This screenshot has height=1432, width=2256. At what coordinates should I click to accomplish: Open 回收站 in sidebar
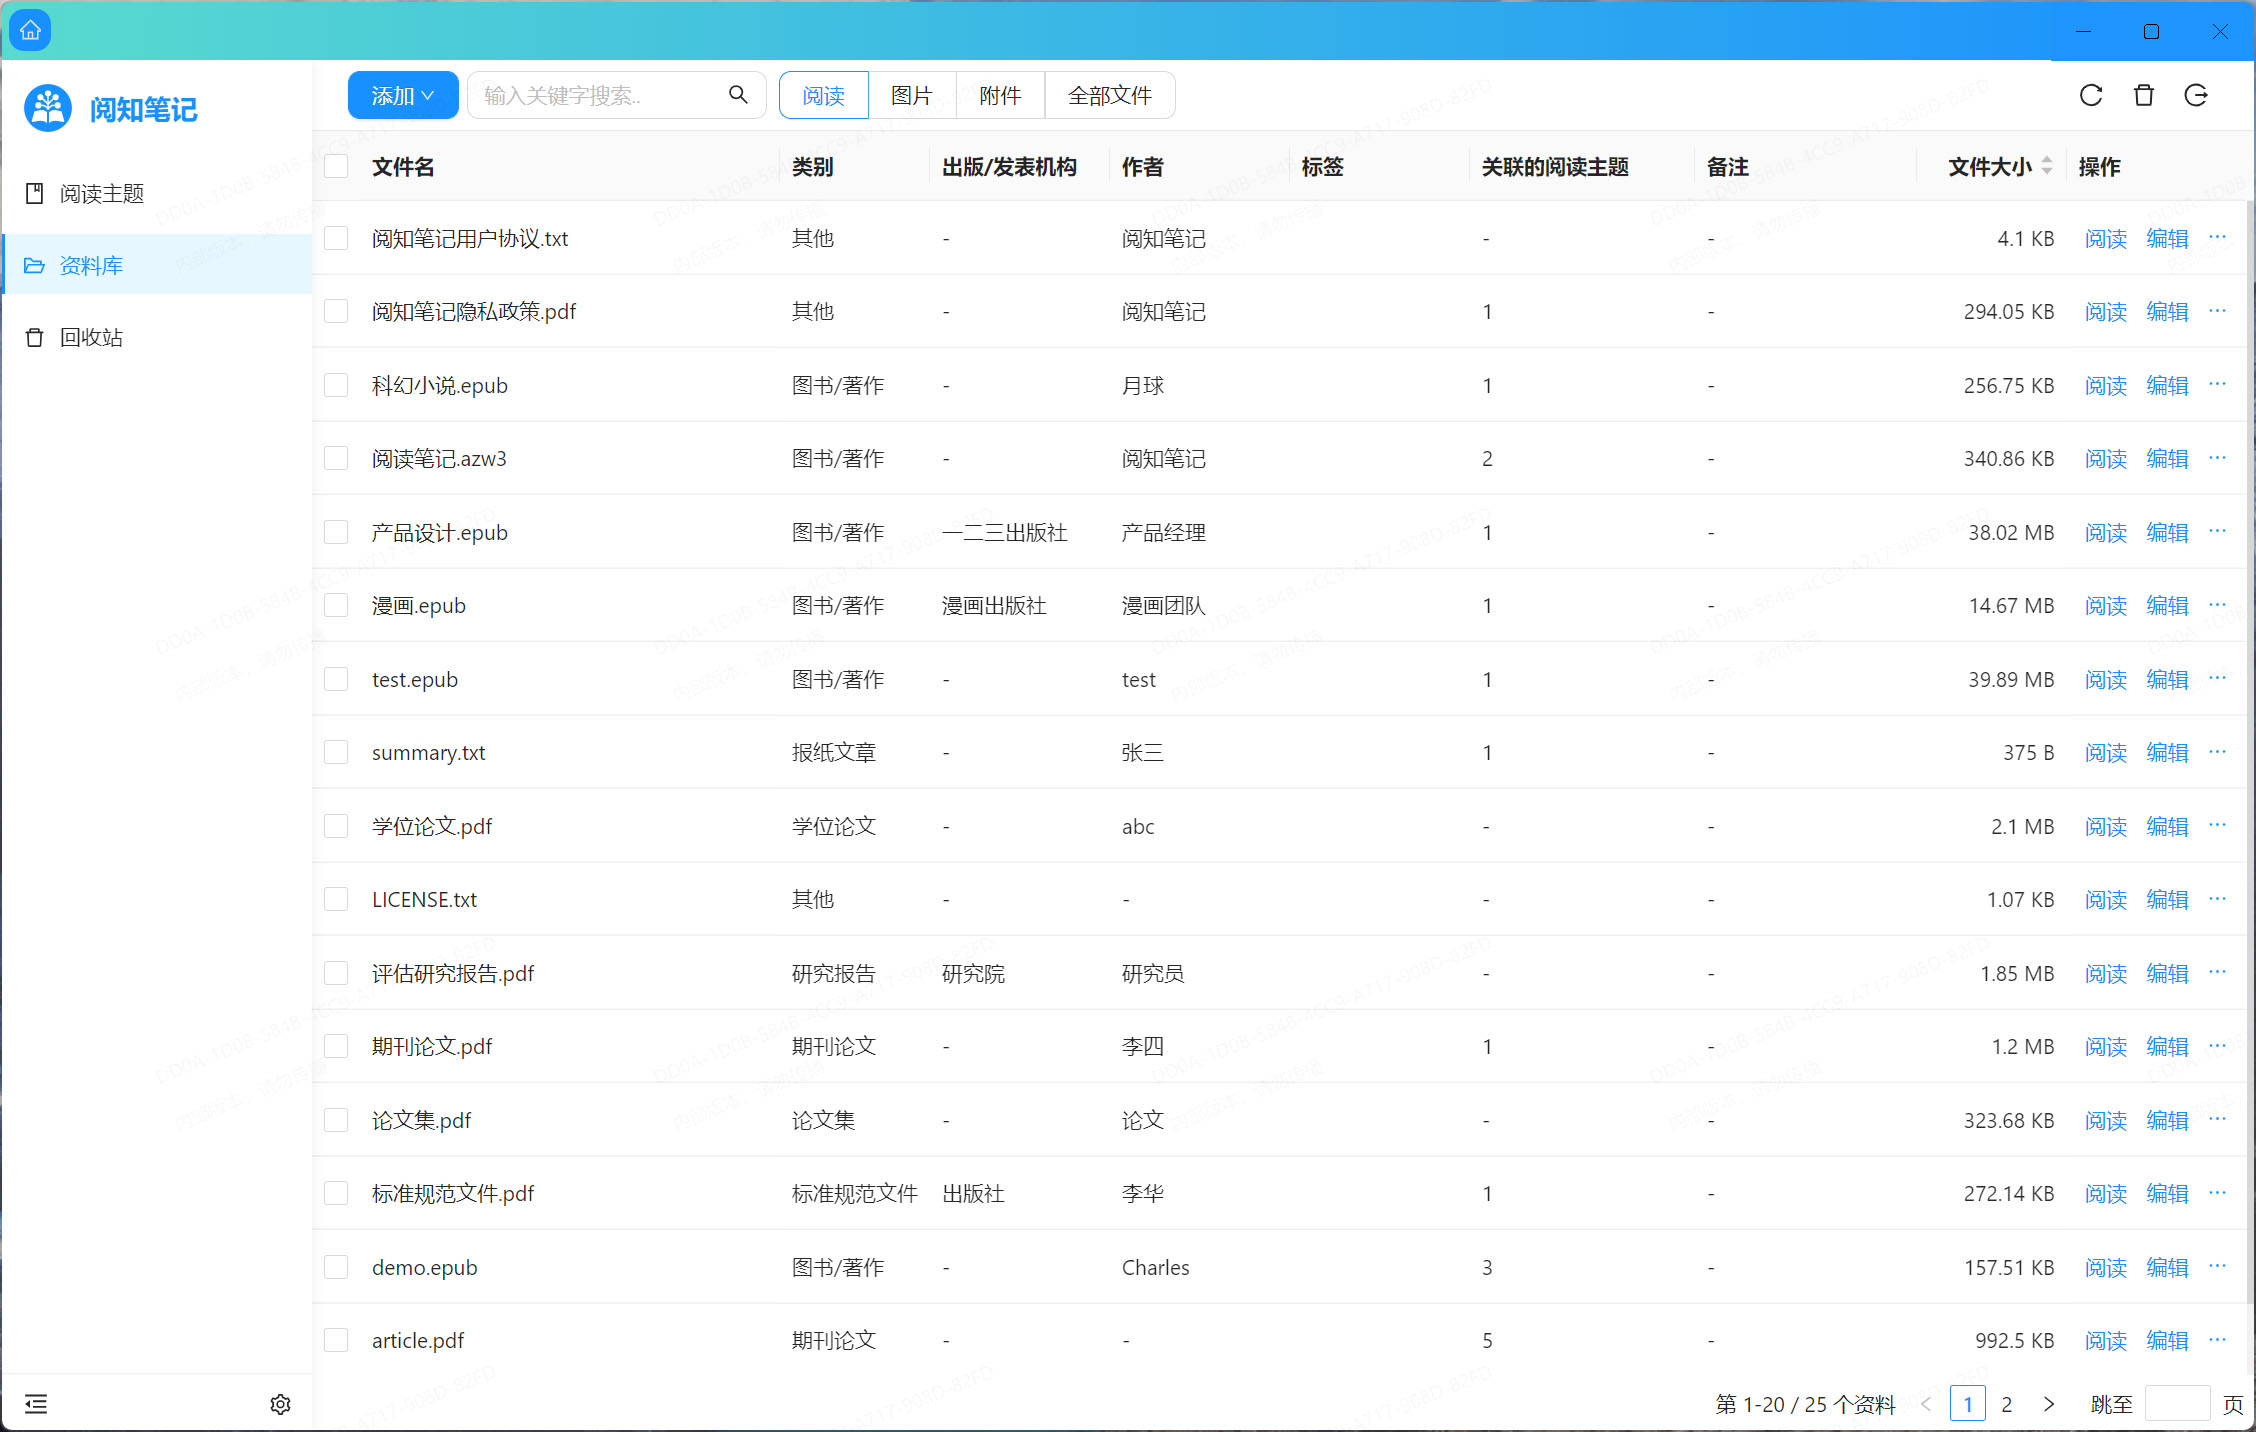pyautogui.click(x=157, y=337)
